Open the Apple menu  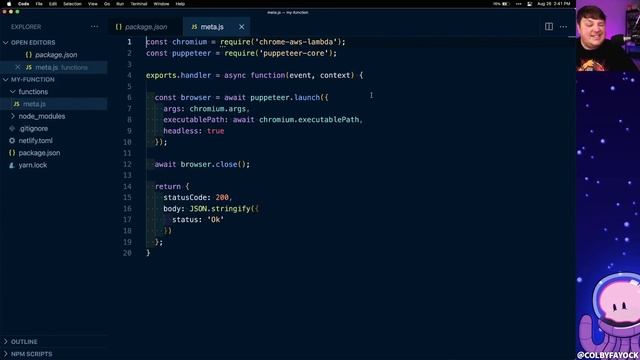tap(9, 4)
